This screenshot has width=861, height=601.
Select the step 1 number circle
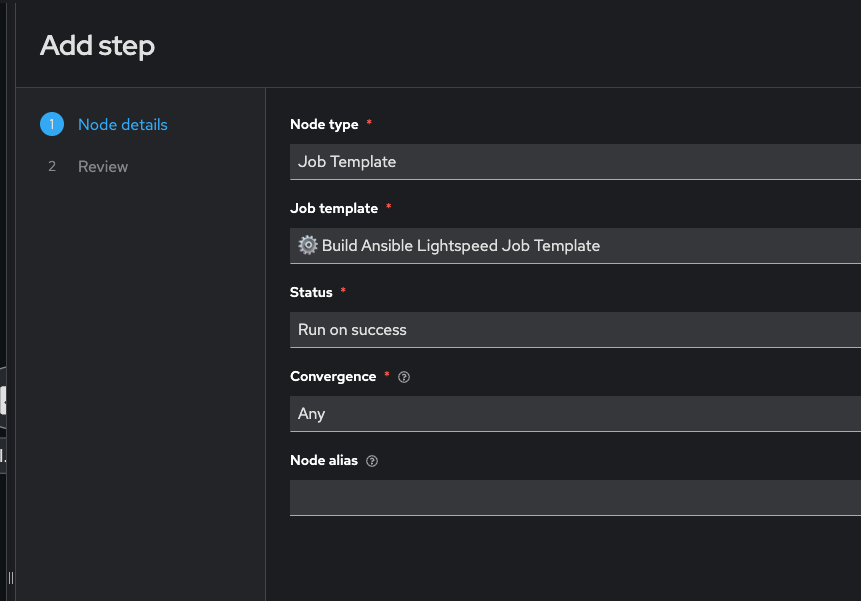pos(52,124)
